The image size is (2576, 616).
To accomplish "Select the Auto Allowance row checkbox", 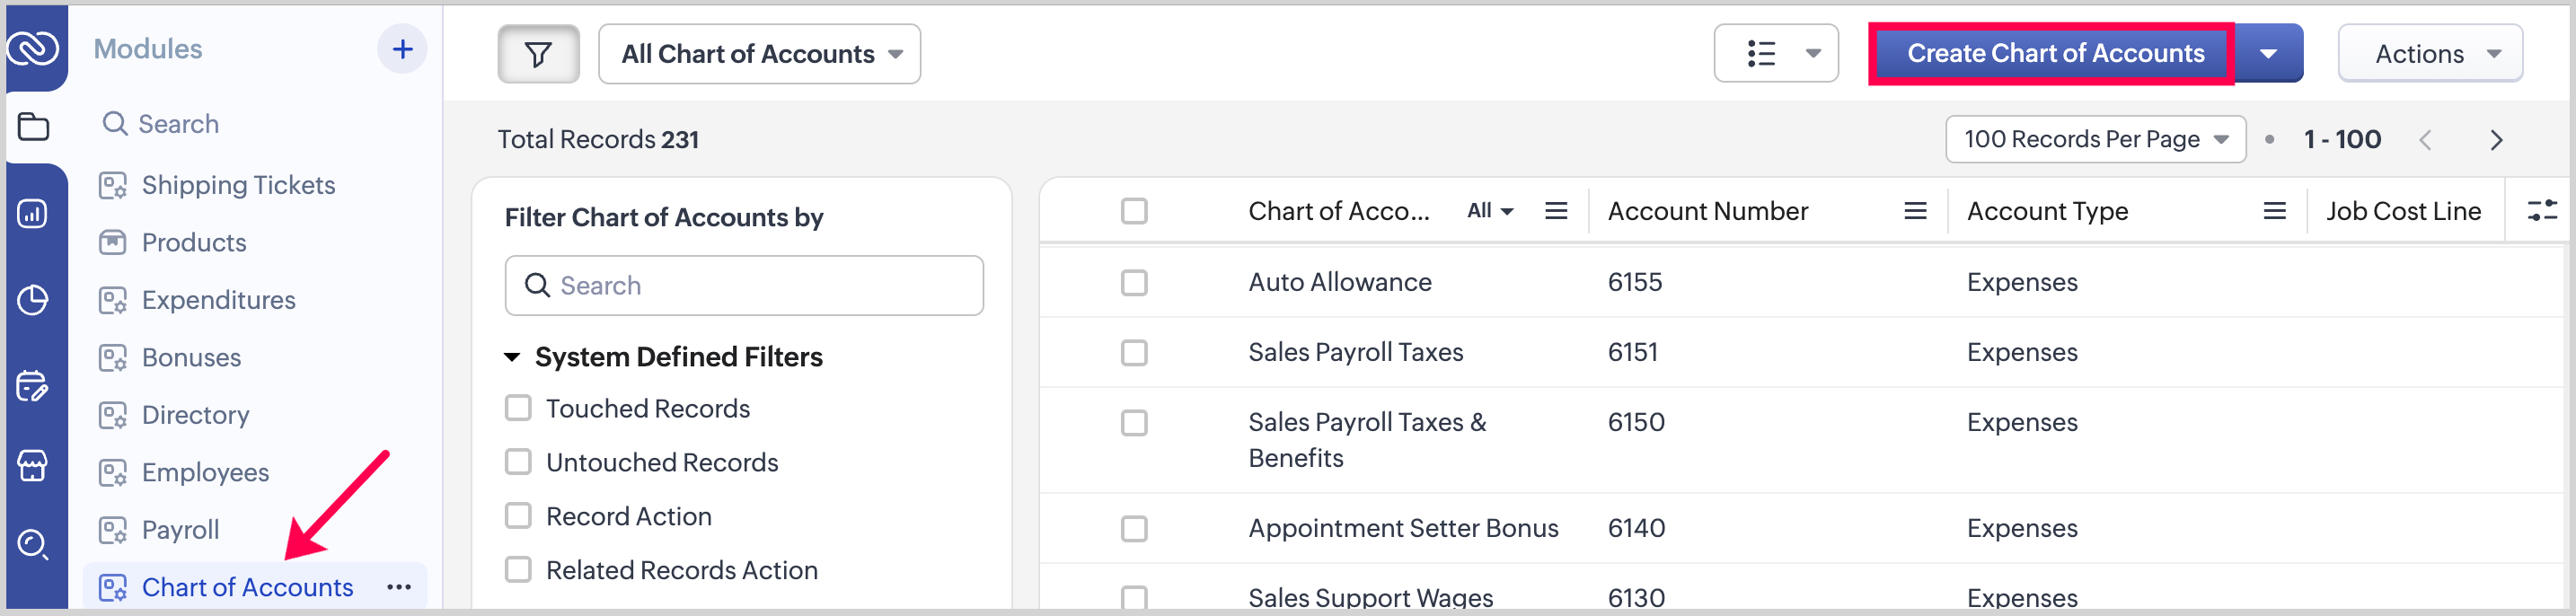I will tap(1133, 283).
